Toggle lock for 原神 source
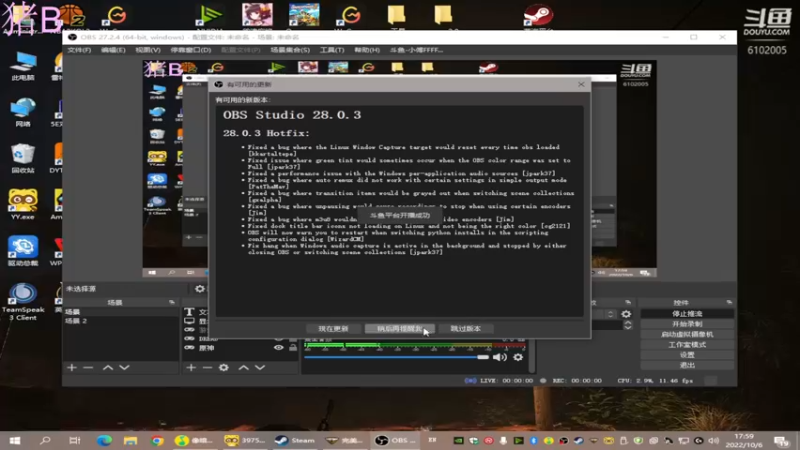Image resolution: width=800 pixels, height=450 pixels. [x=293, y=348]
